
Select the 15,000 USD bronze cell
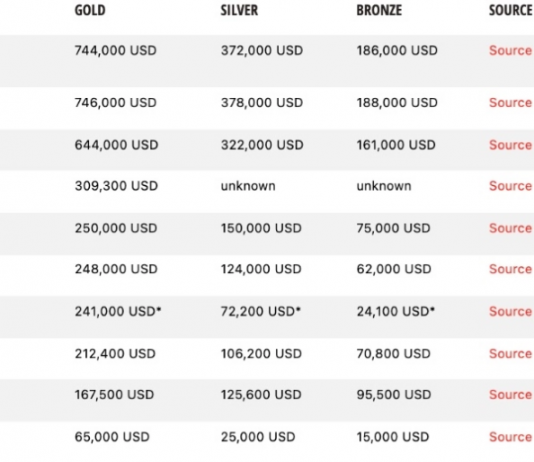click(x=393, y=437)
